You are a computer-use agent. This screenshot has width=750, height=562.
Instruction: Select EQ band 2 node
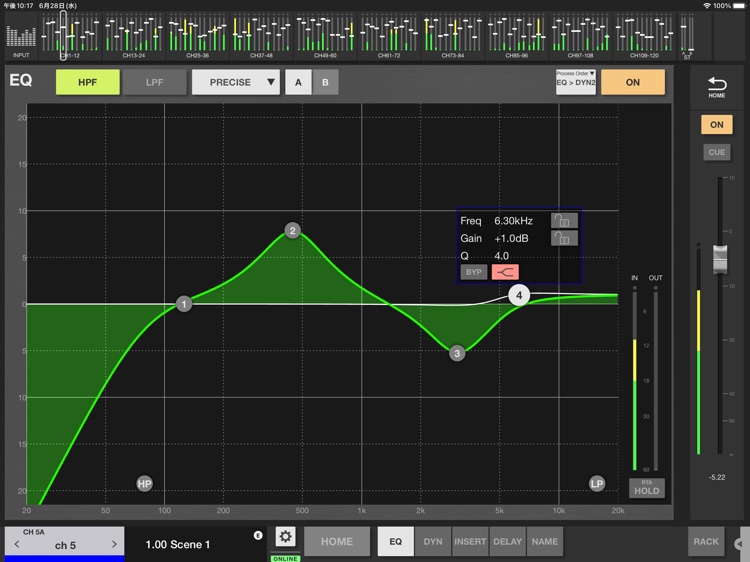point(292,231)
